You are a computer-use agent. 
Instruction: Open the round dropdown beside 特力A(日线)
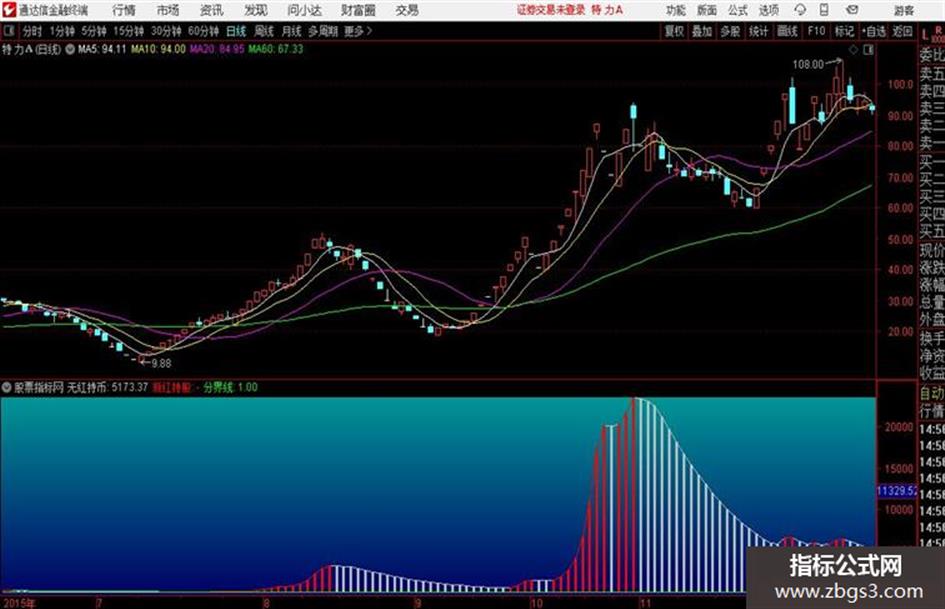coord(70,49)
